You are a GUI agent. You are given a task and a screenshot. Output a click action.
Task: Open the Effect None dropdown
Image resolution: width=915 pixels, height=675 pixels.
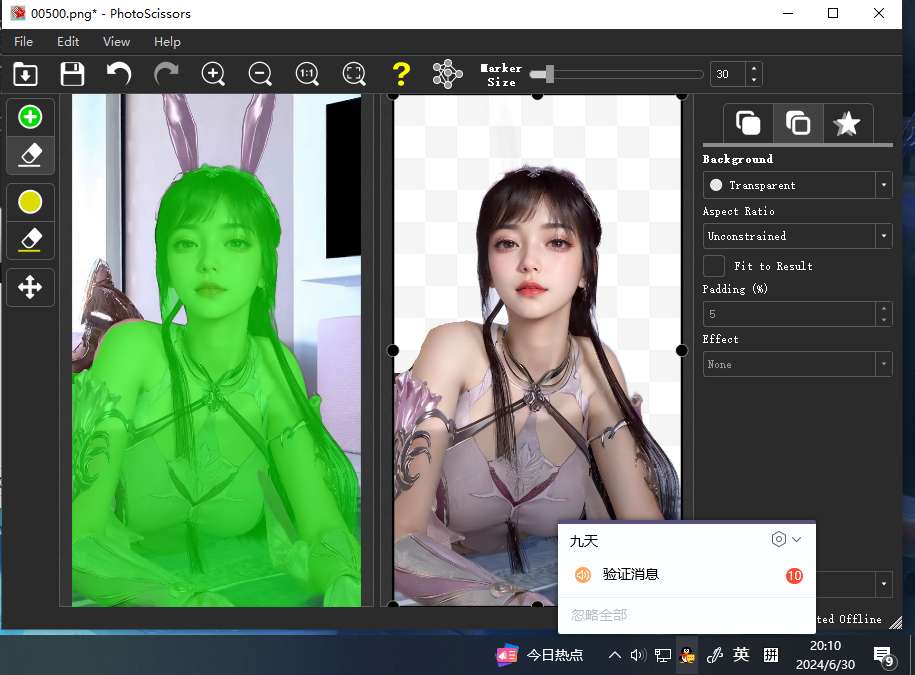click(x=797, y=364)
